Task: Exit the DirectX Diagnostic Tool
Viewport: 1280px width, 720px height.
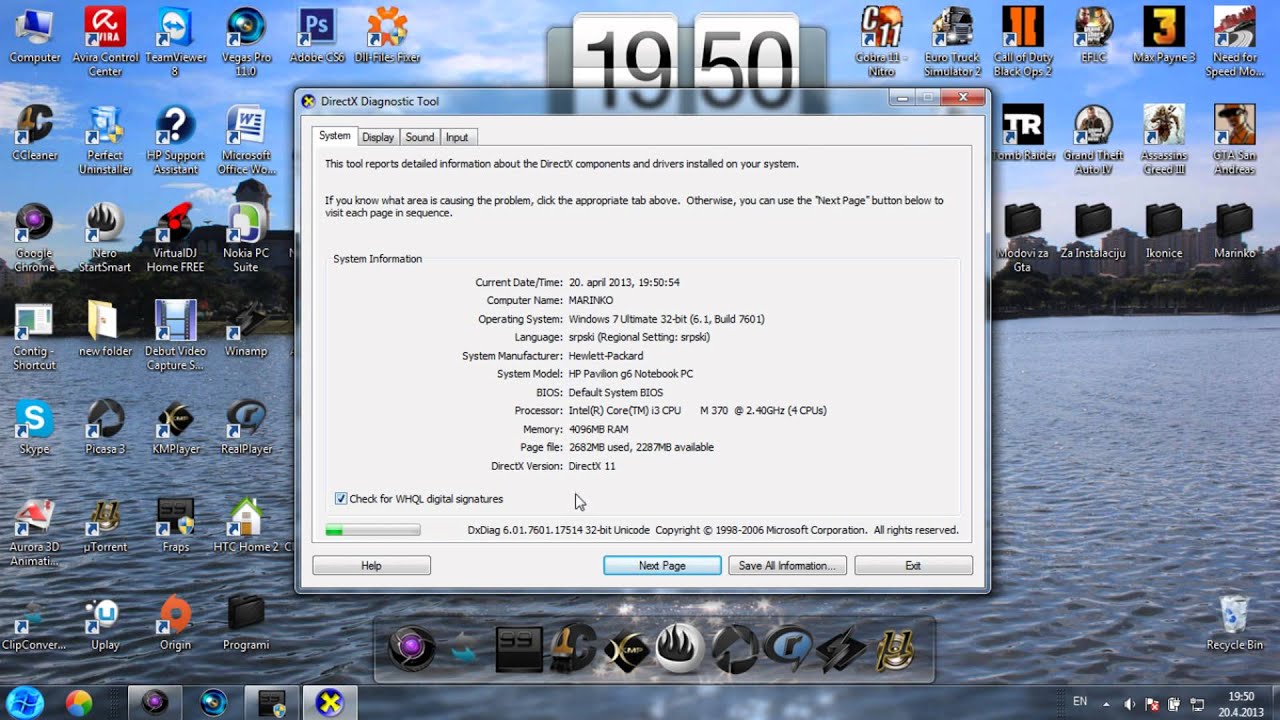Action: coord(913,566)
